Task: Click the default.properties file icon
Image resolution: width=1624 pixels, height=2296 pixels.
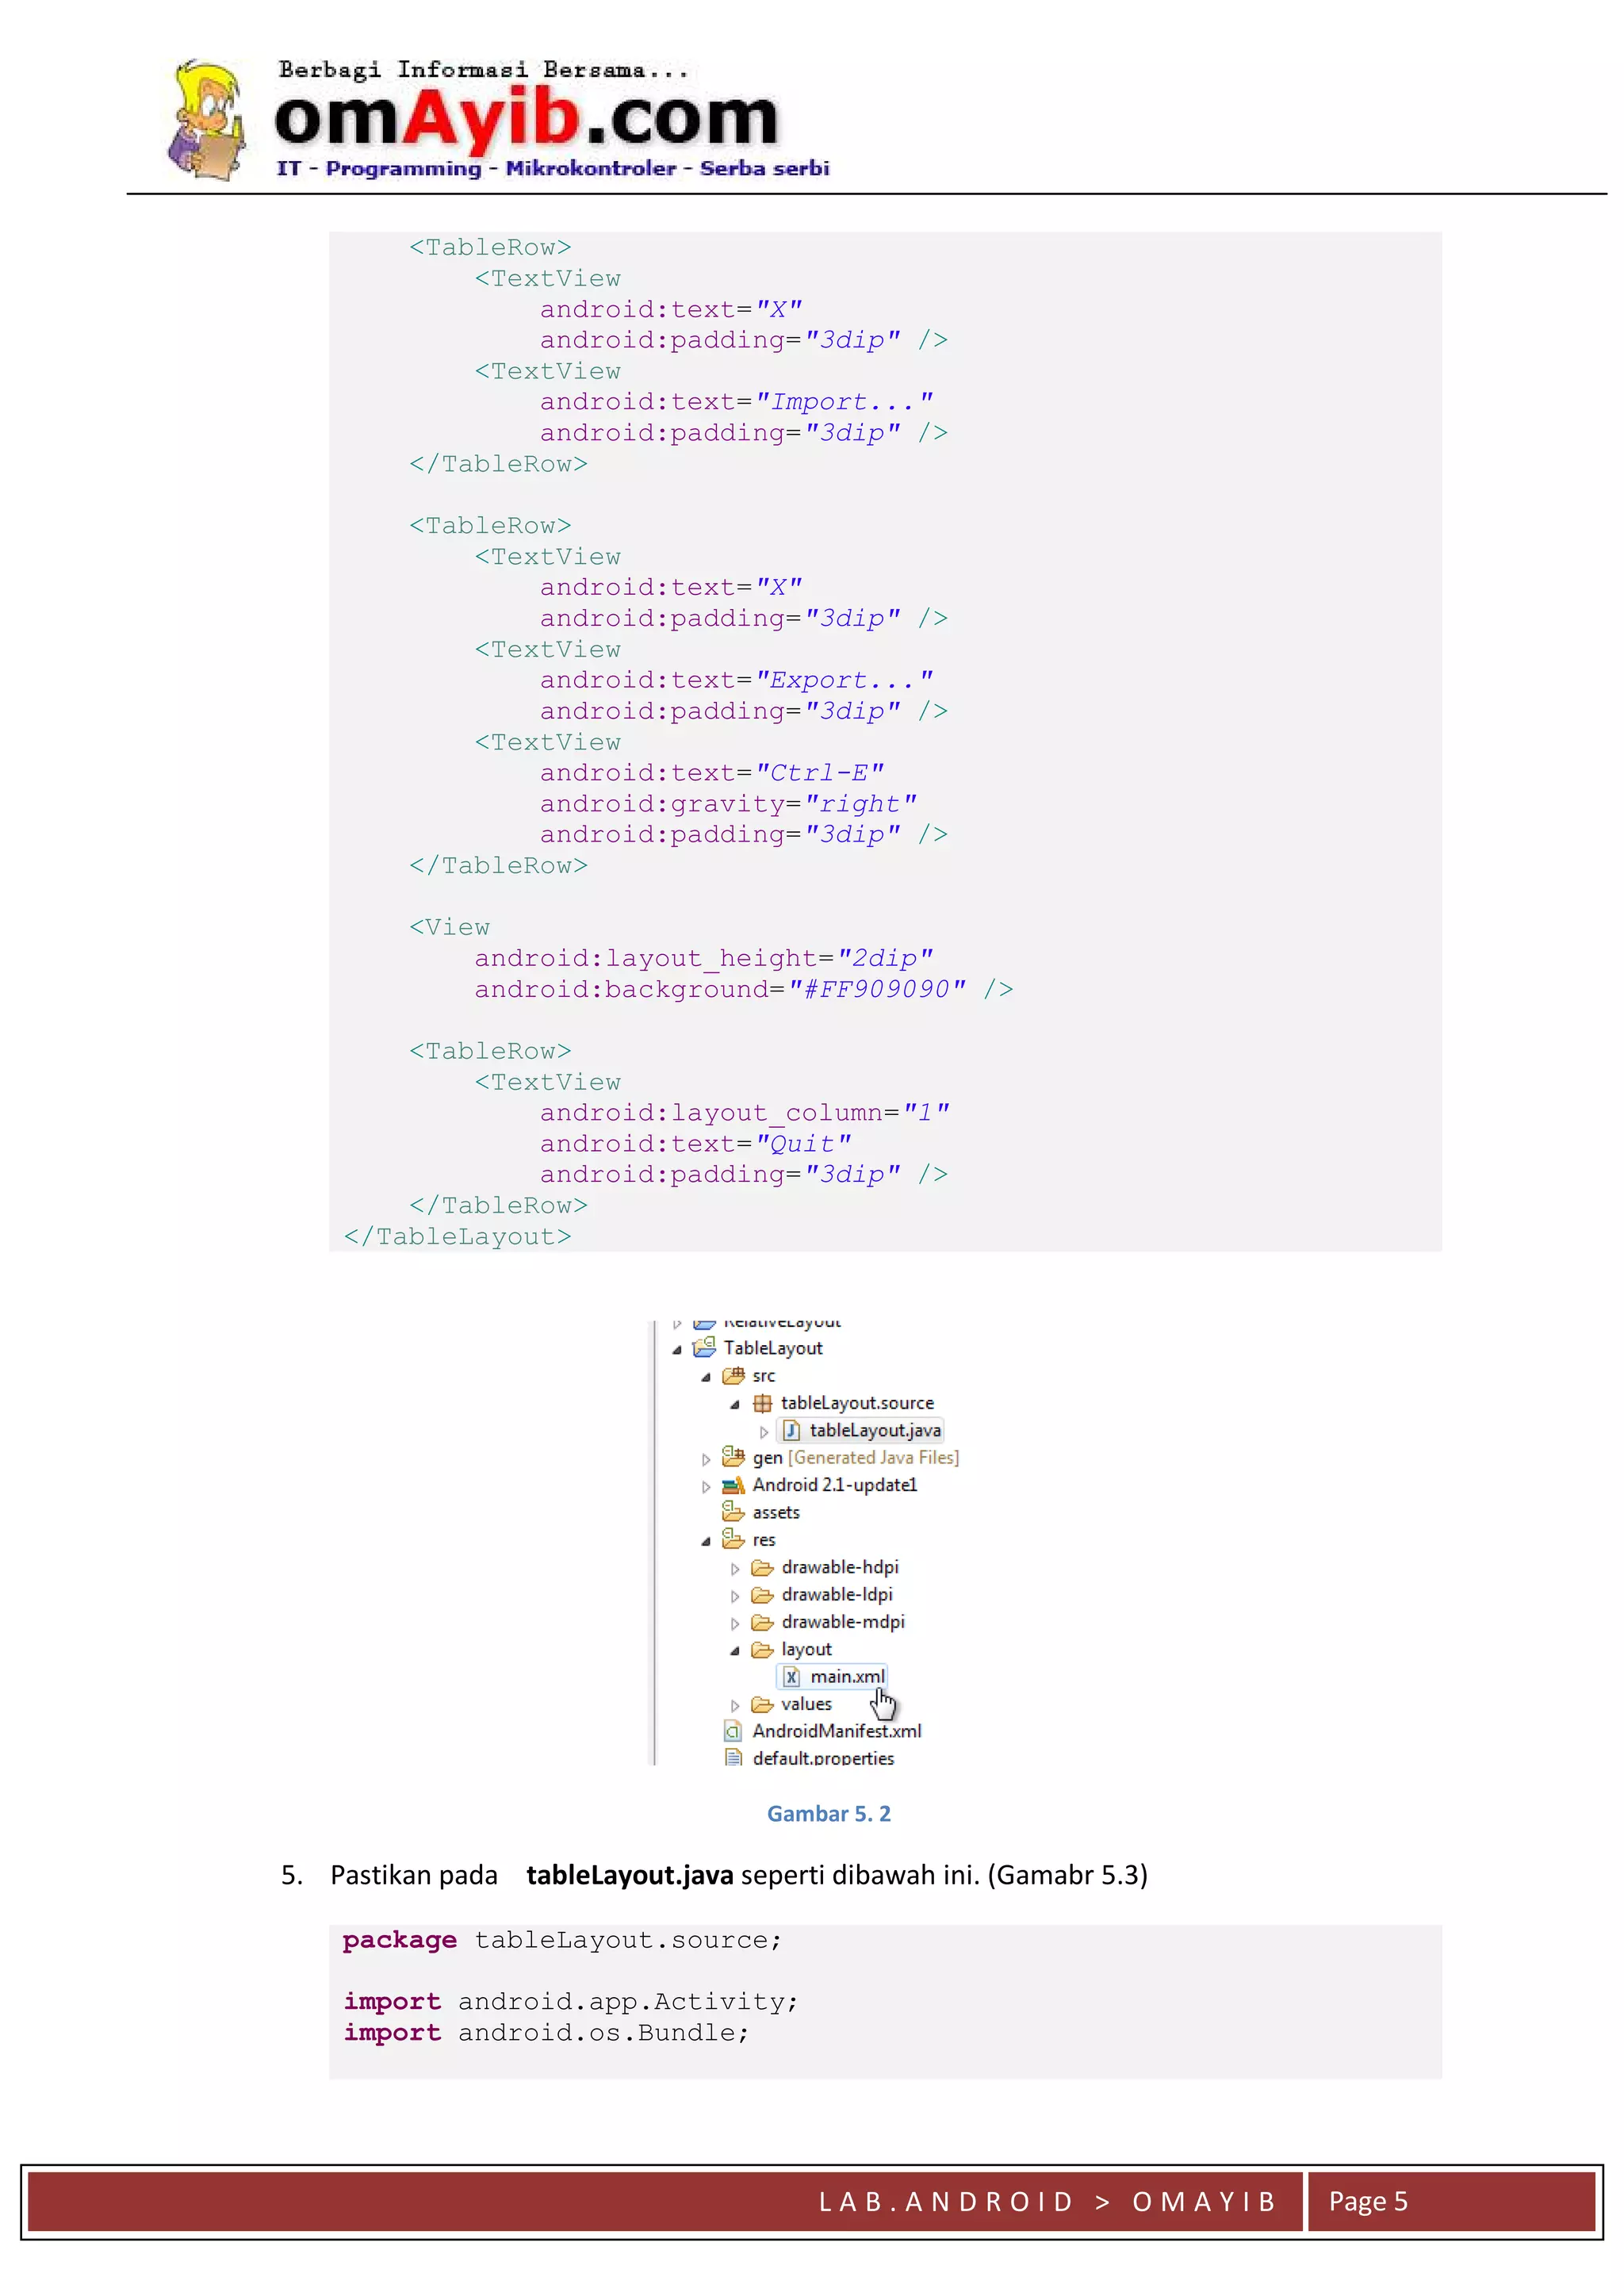Action: [733, 1757]
